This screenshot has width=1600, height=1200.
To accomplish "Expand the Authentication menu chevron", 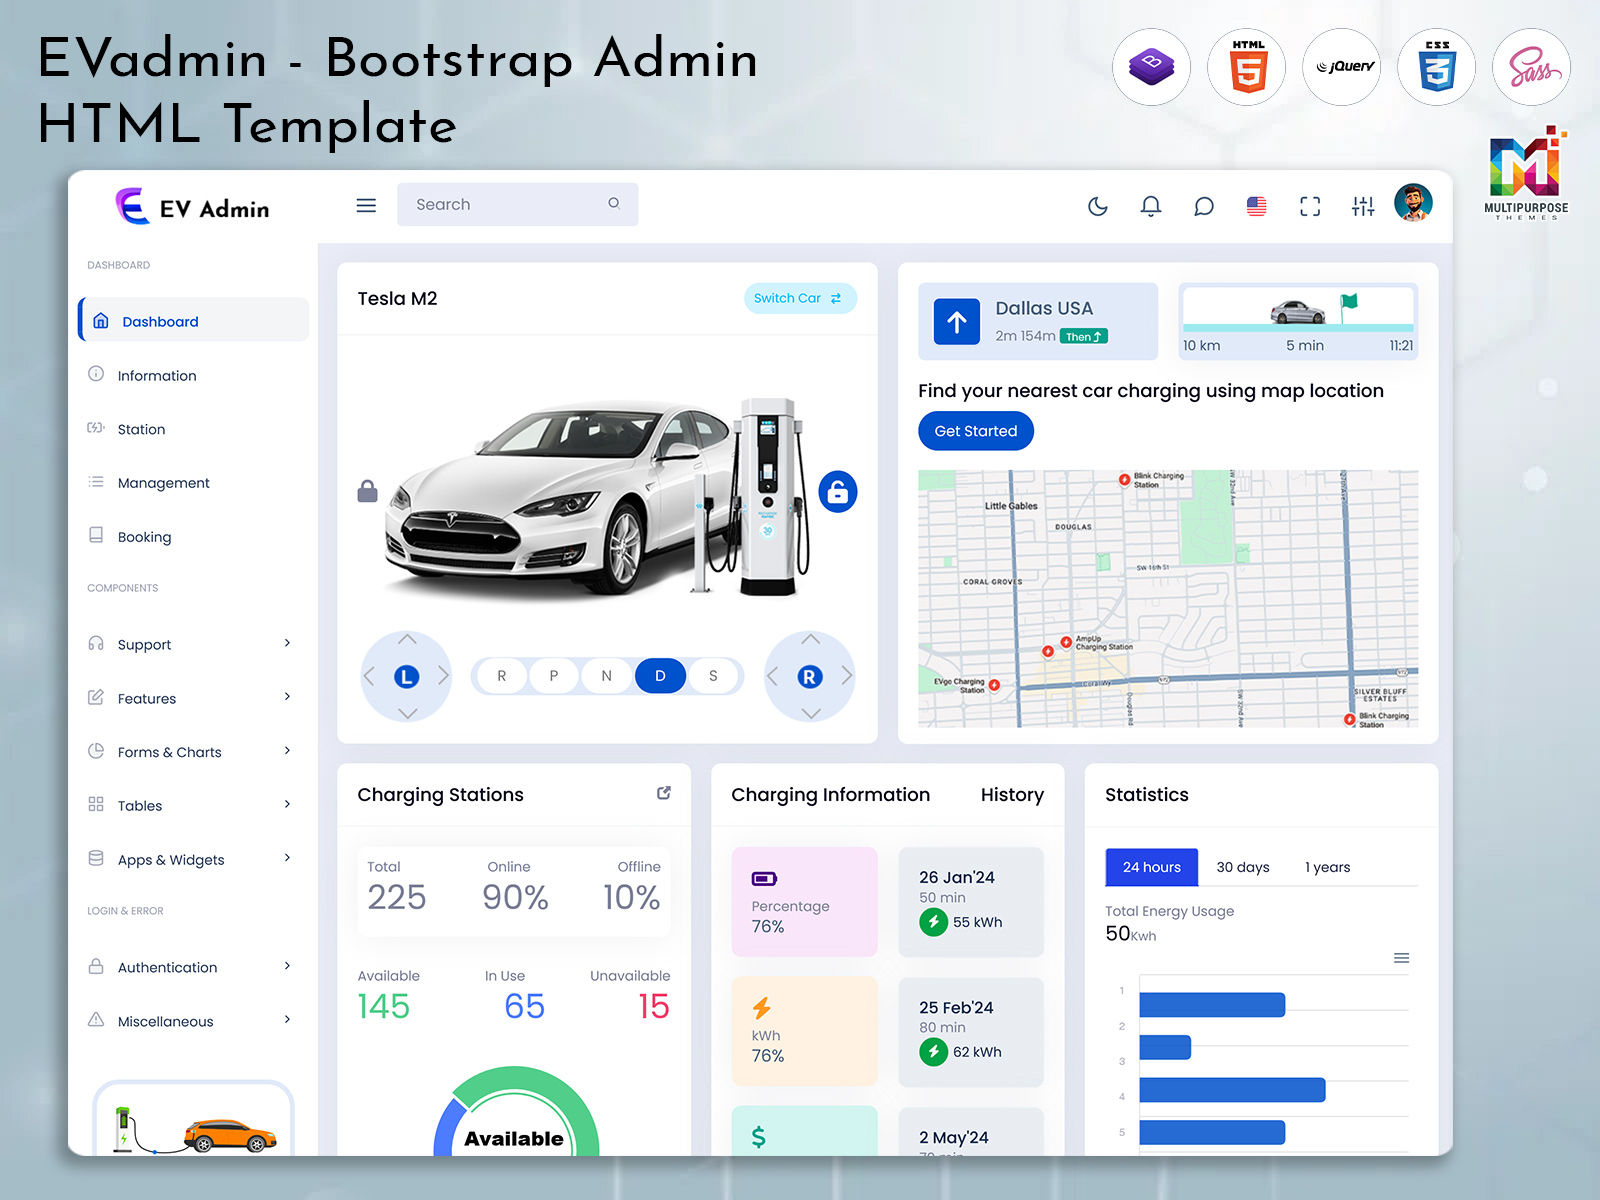I will point(287,966).
